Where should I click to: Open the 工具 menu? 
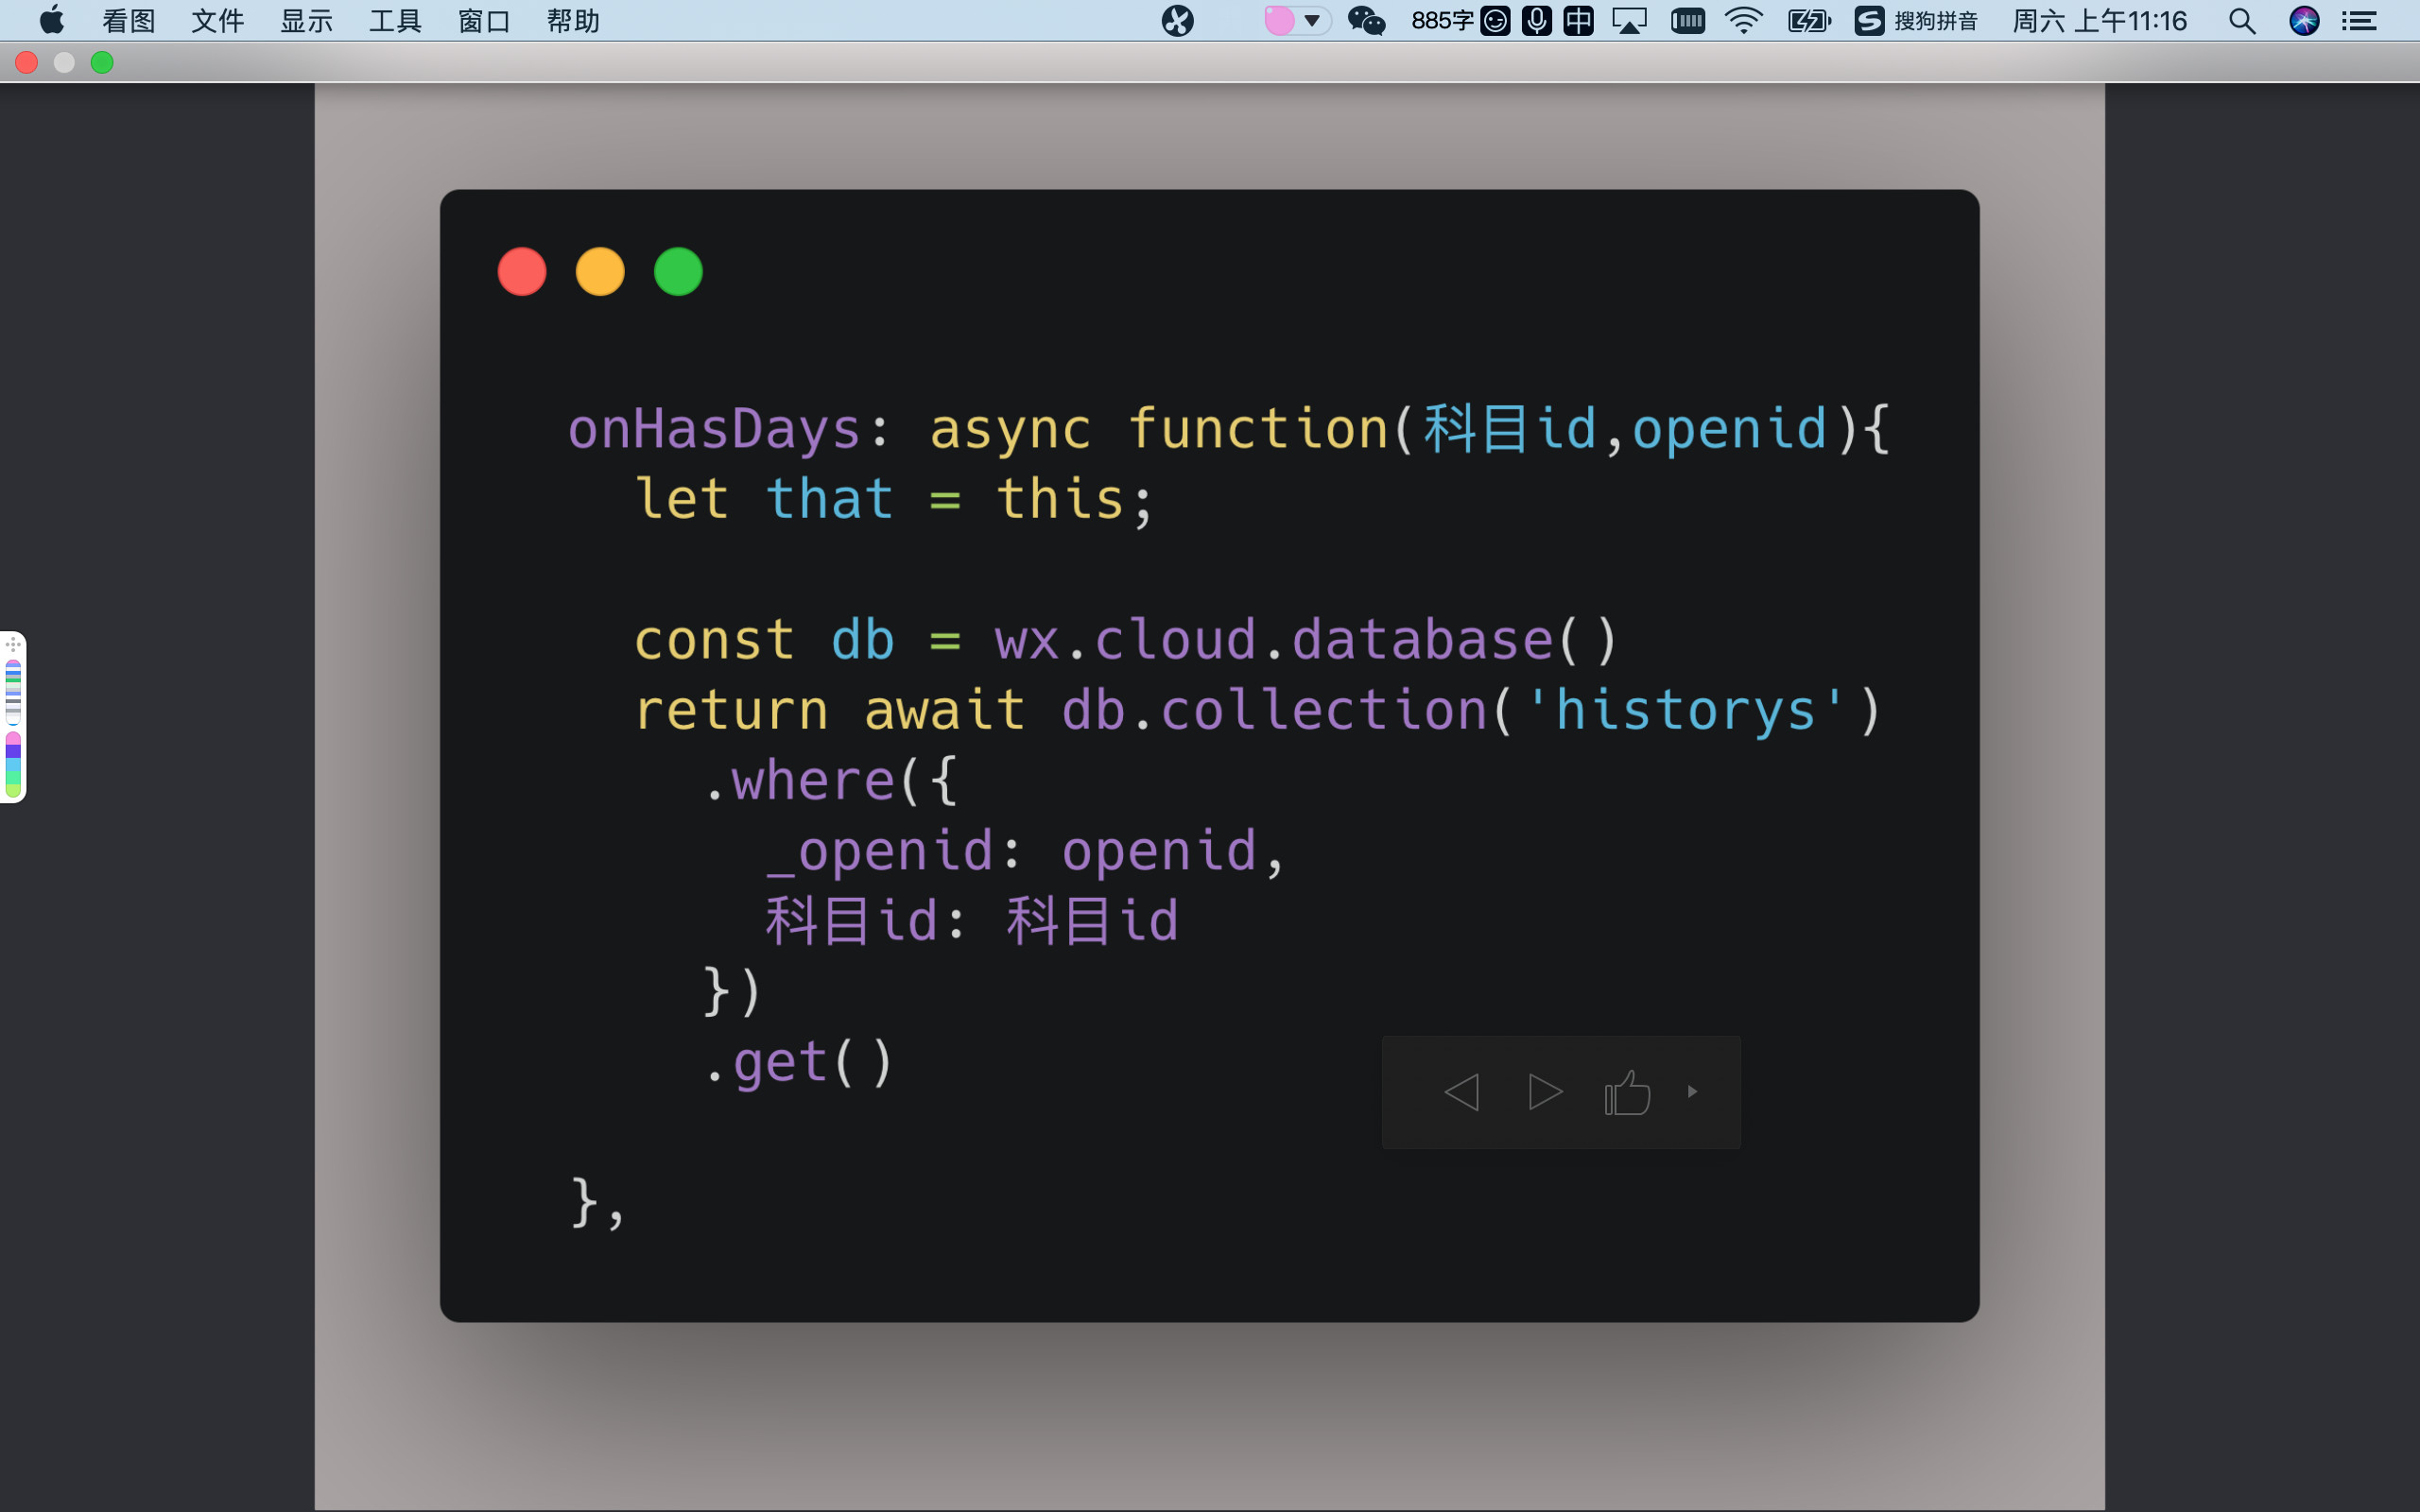[395, 21]
